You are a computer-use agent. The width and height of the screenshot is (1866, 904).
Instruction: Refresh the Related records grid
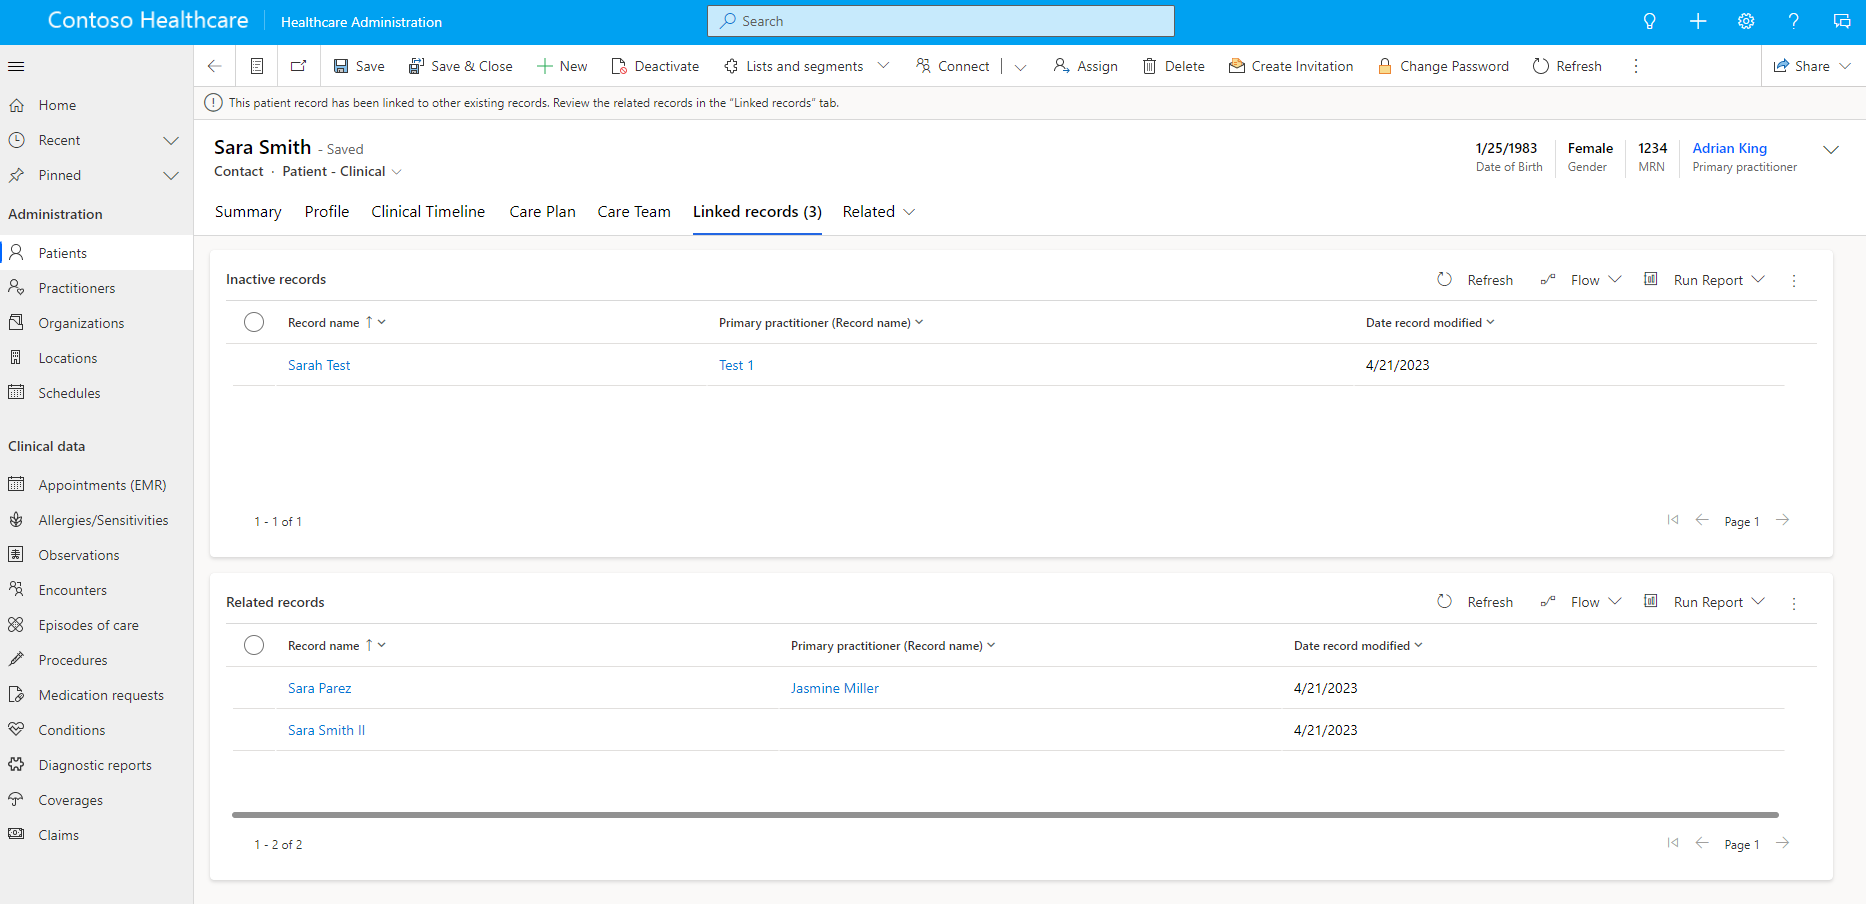[x=1475, y=602]
